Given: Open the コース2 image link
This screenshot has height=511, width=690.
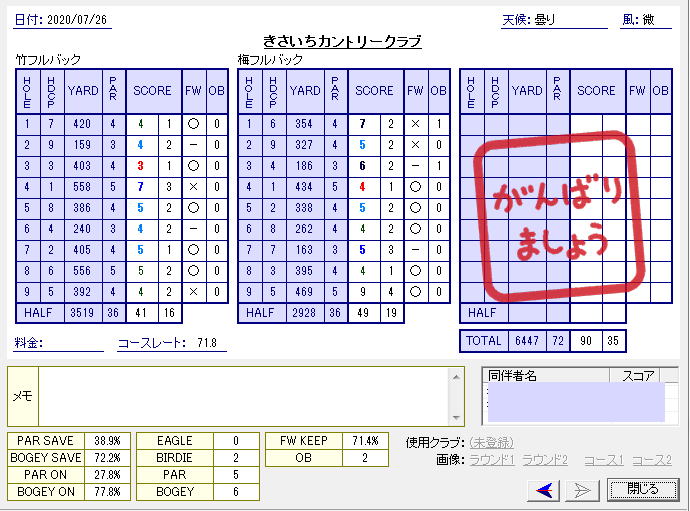Looking at the screenshot, I should click(652, 460).
